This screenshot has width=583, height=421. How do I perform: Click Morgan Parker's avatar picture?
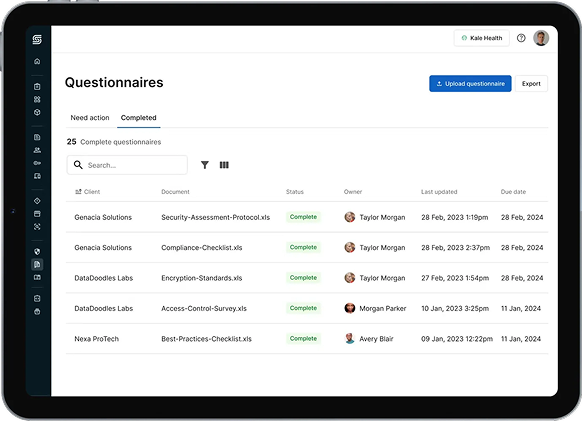350,308
